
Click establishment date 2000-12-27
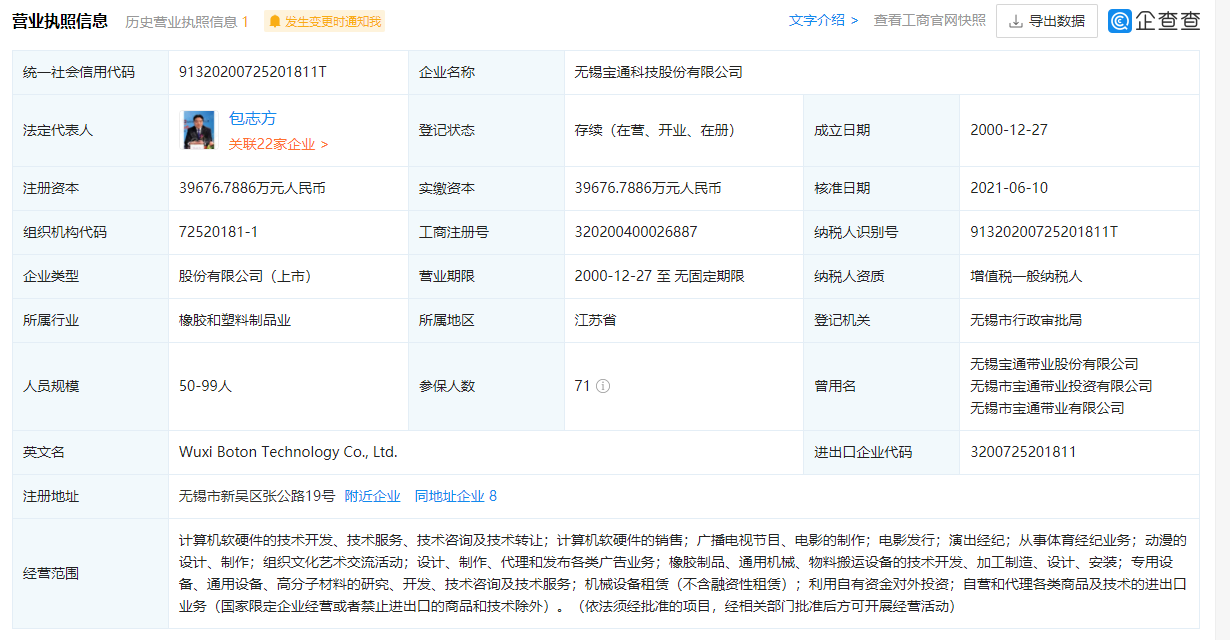1009,130
